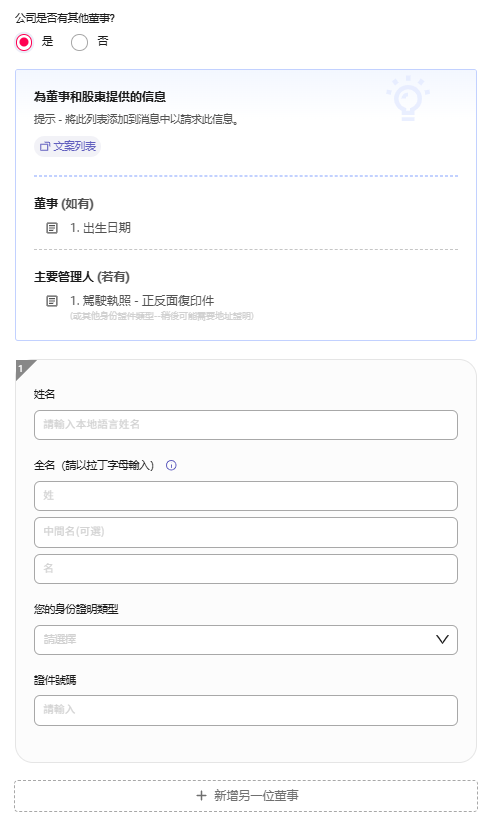This screenshot has width=491, height=832.
Task: Select the 否 radio button
Action: 79,42
